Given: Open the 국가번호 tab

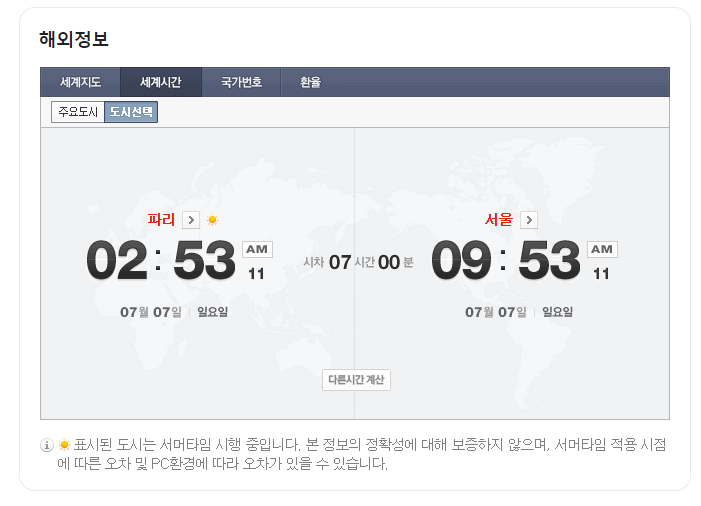Looking at the screenshot, I should click(241, 82).
